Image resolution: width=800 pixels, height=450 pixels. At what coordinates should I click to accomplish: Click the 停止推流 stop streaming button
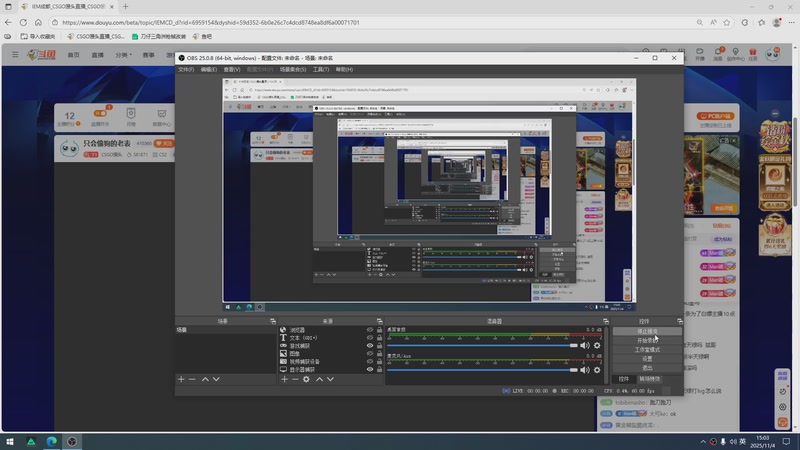pos(648,331)
